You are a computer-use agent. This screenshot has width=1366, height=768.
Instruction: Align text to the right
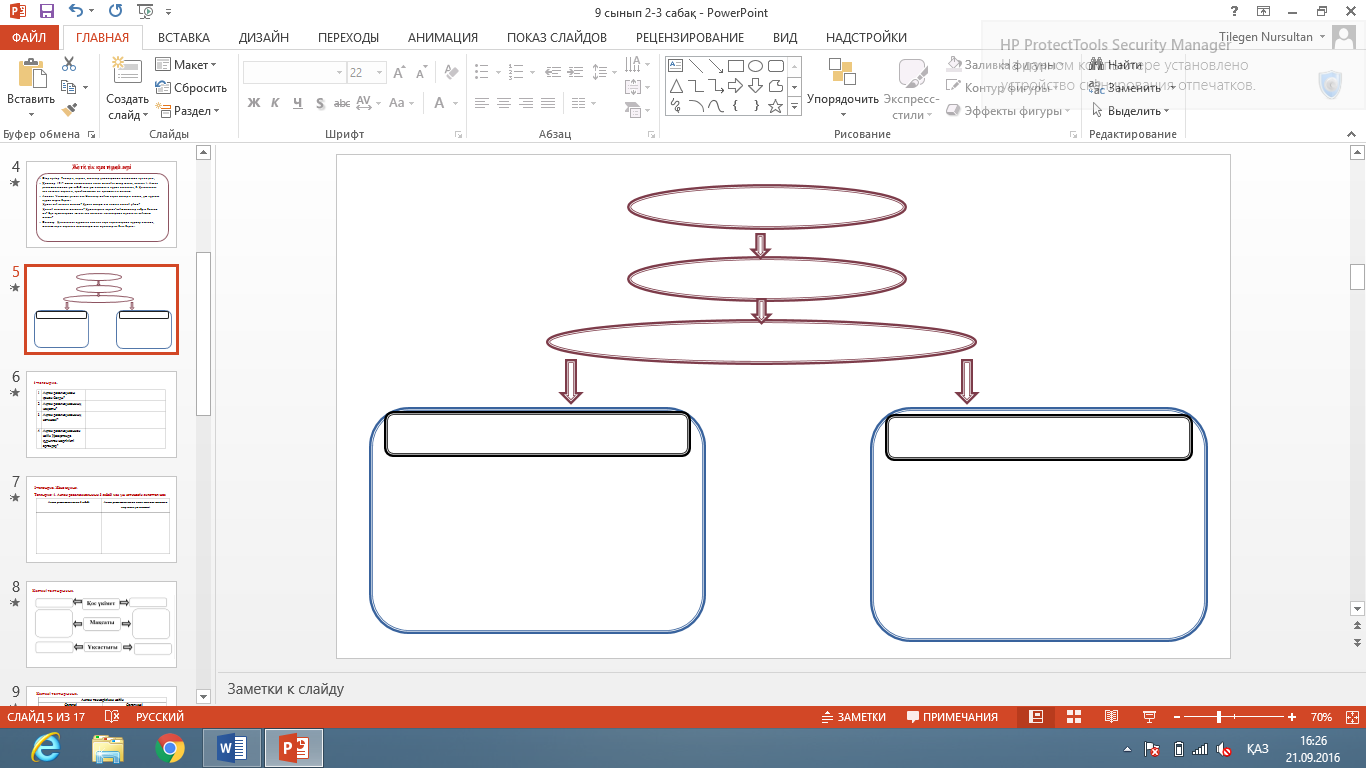tap(527, 103)
